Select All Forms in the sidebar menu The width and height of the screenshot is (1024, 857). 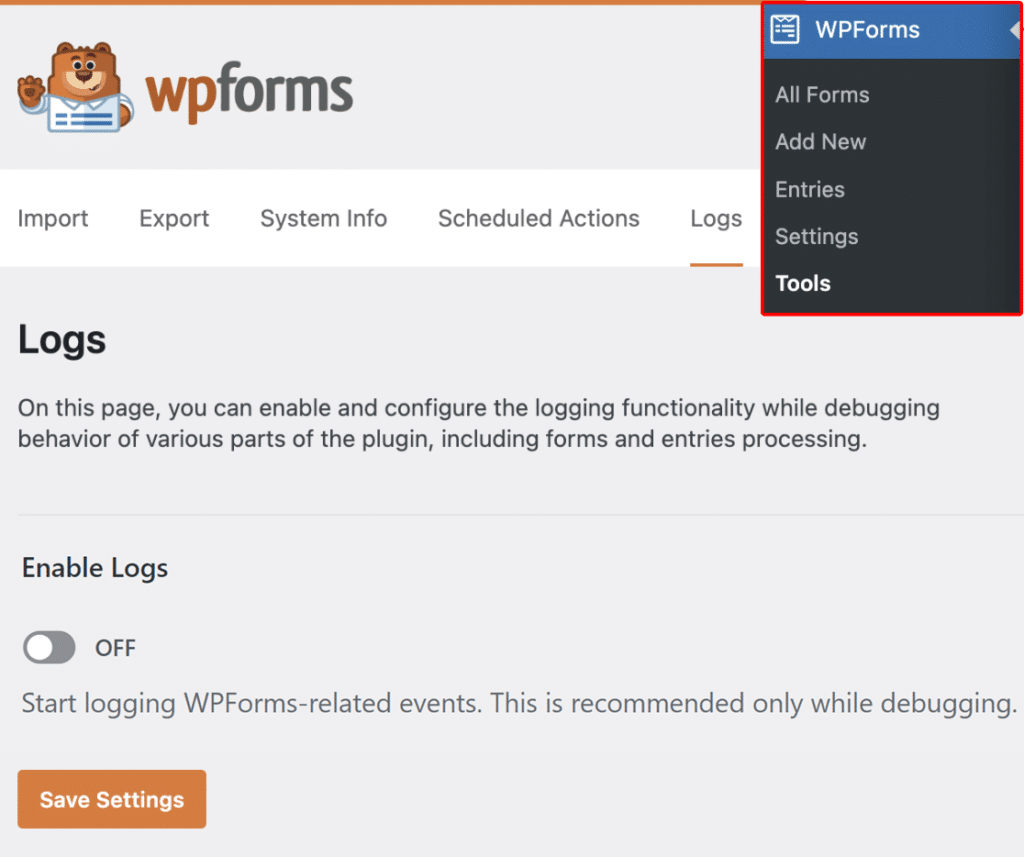(x=821, y=94)
